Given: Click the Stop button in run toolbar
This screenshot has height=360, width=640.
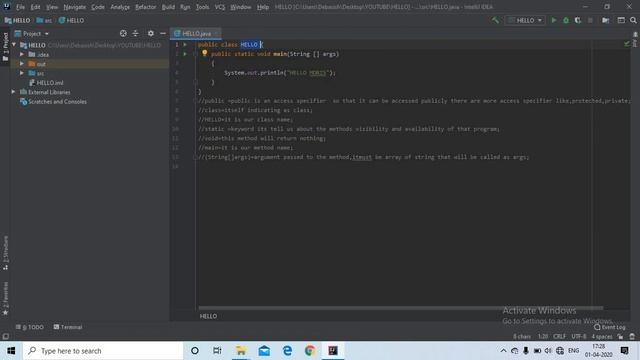Looking at the screenshot, I should 590,20.
